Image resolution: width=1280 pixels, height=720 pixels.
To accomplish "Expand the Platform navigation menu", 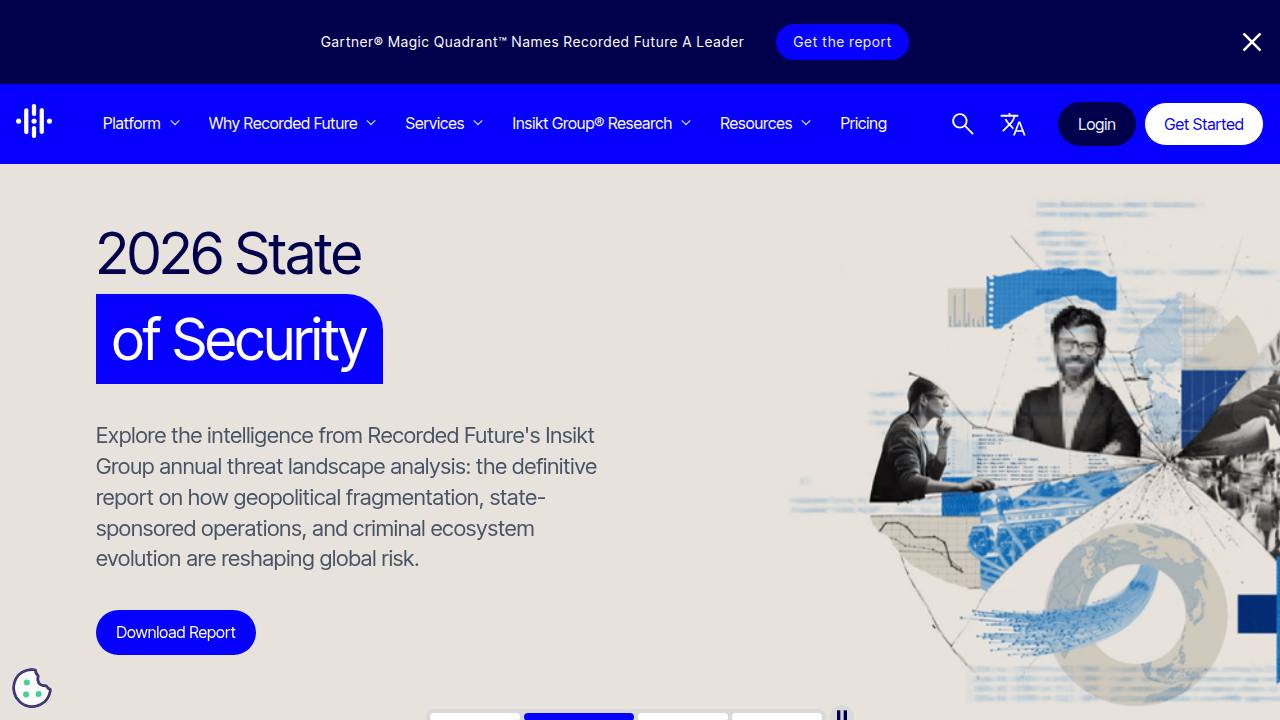I will tap(141, 123).
